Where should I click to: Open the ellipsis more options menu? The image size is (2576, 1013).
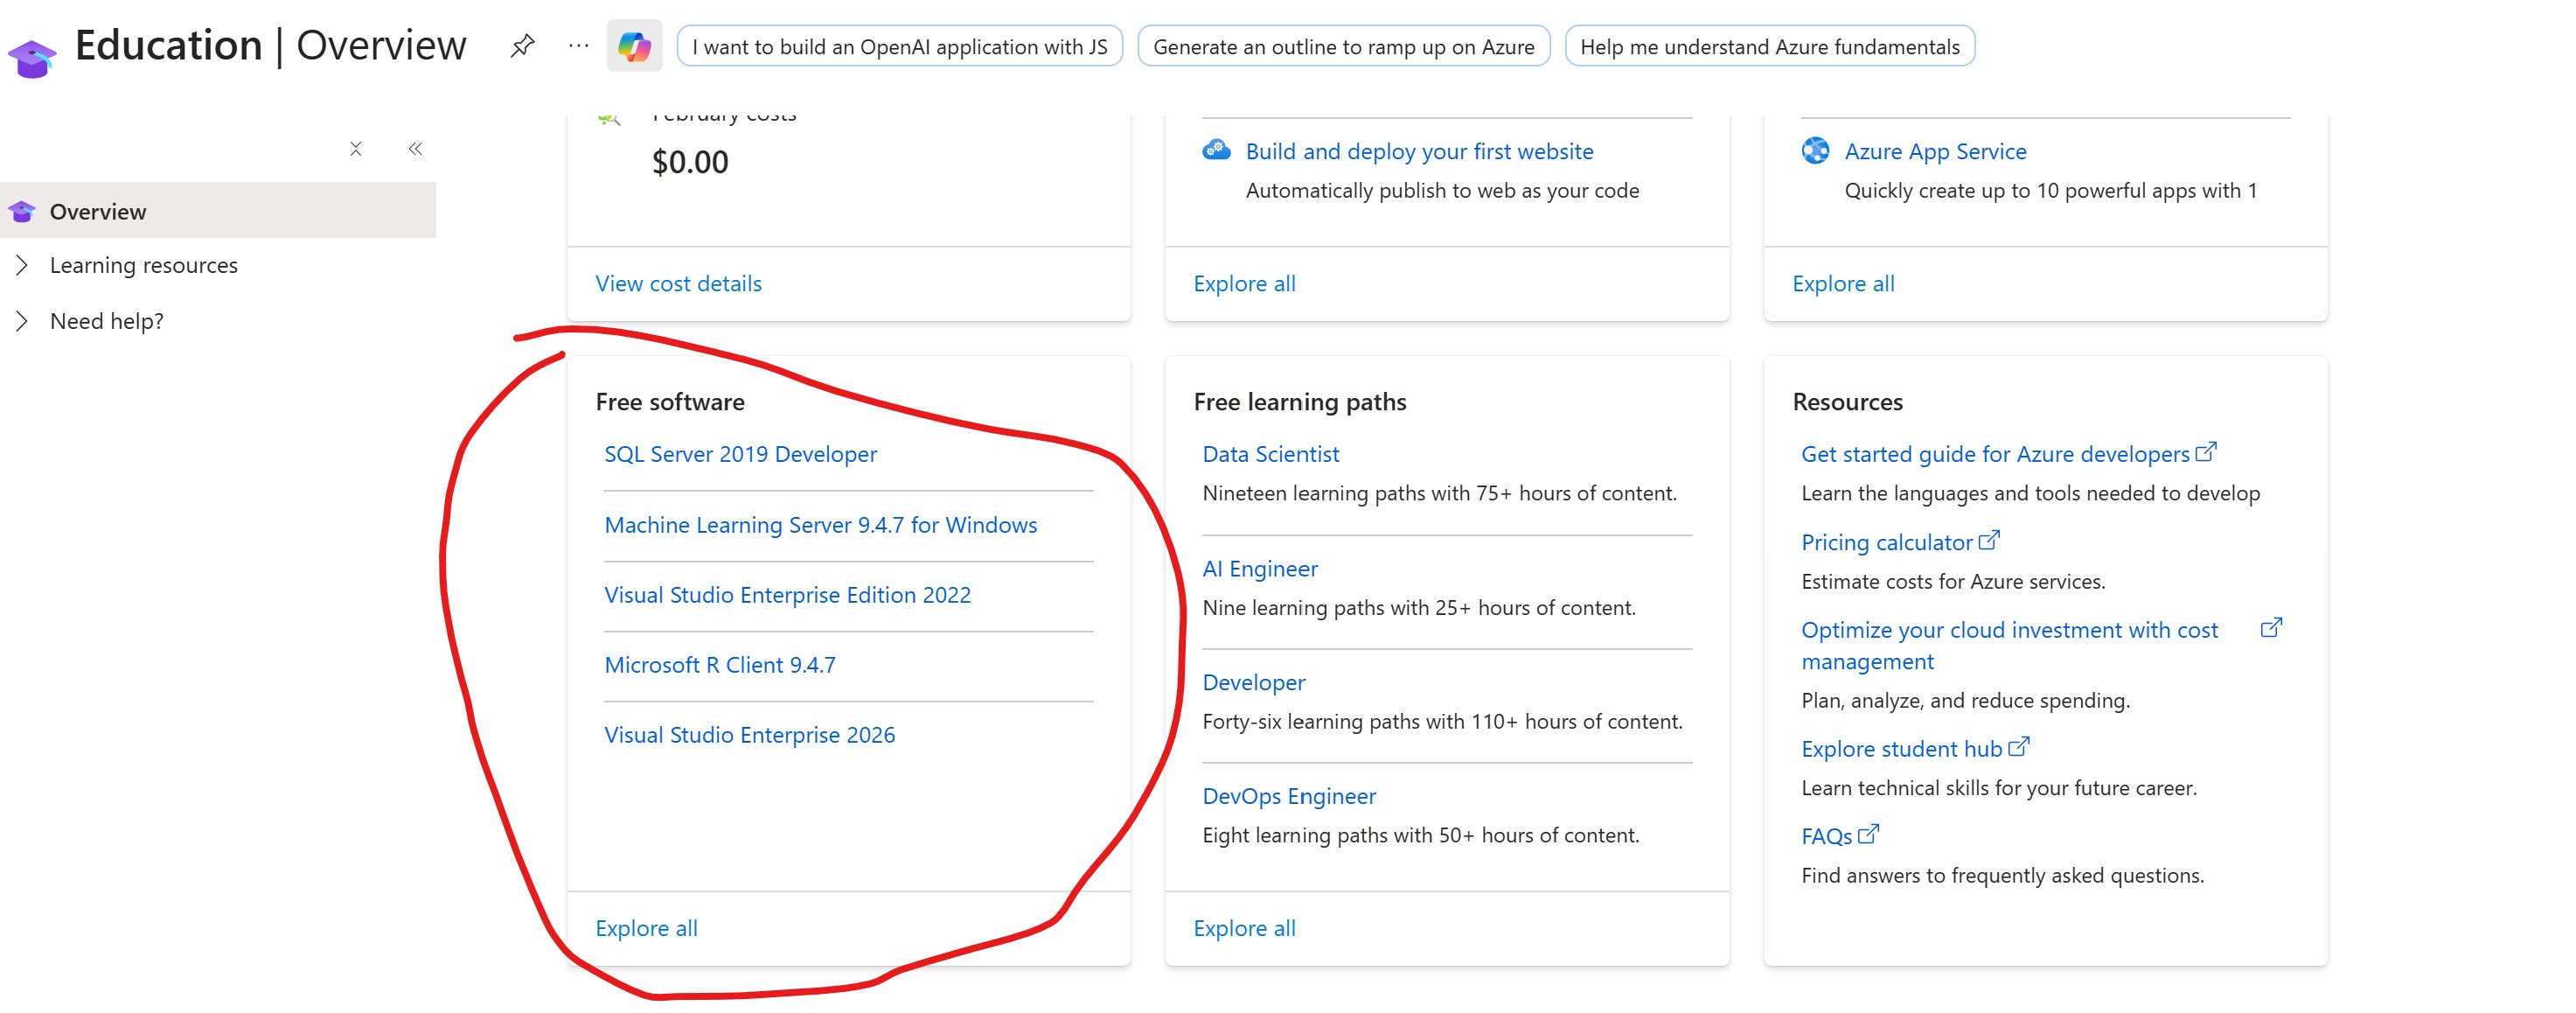(578, 46)
